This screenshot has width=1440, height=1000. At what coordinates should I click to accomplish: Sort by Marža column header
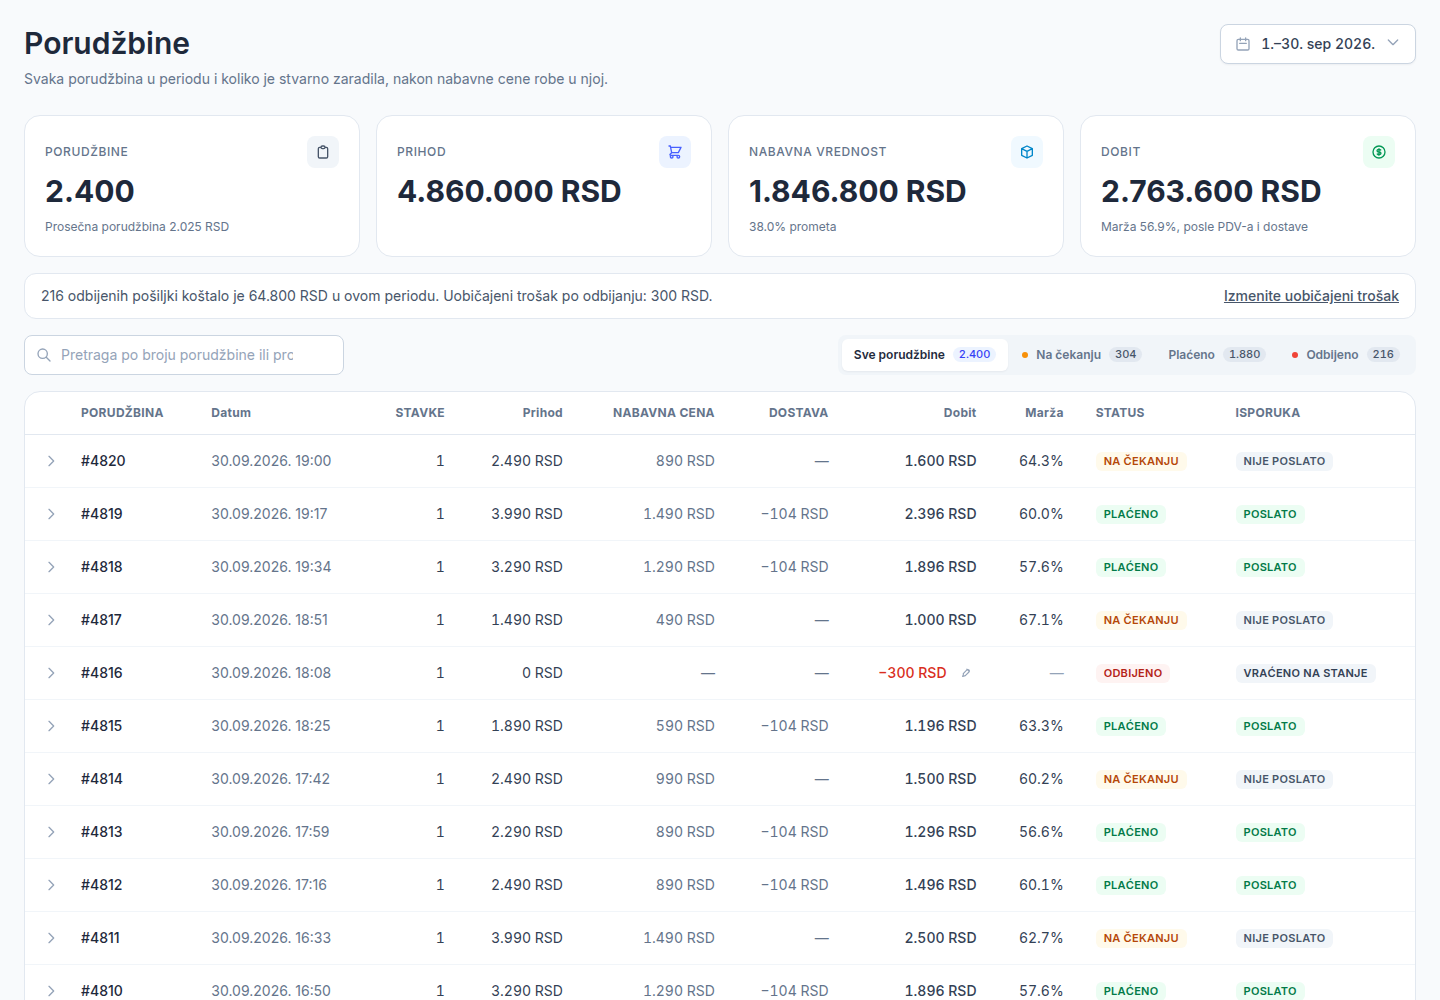coord(1044,413)
